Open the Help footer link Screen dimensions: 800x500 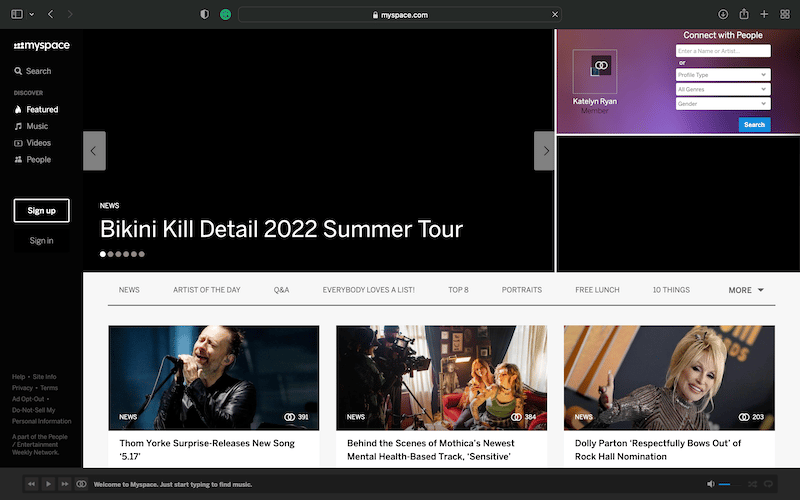[x=18, y=377]
